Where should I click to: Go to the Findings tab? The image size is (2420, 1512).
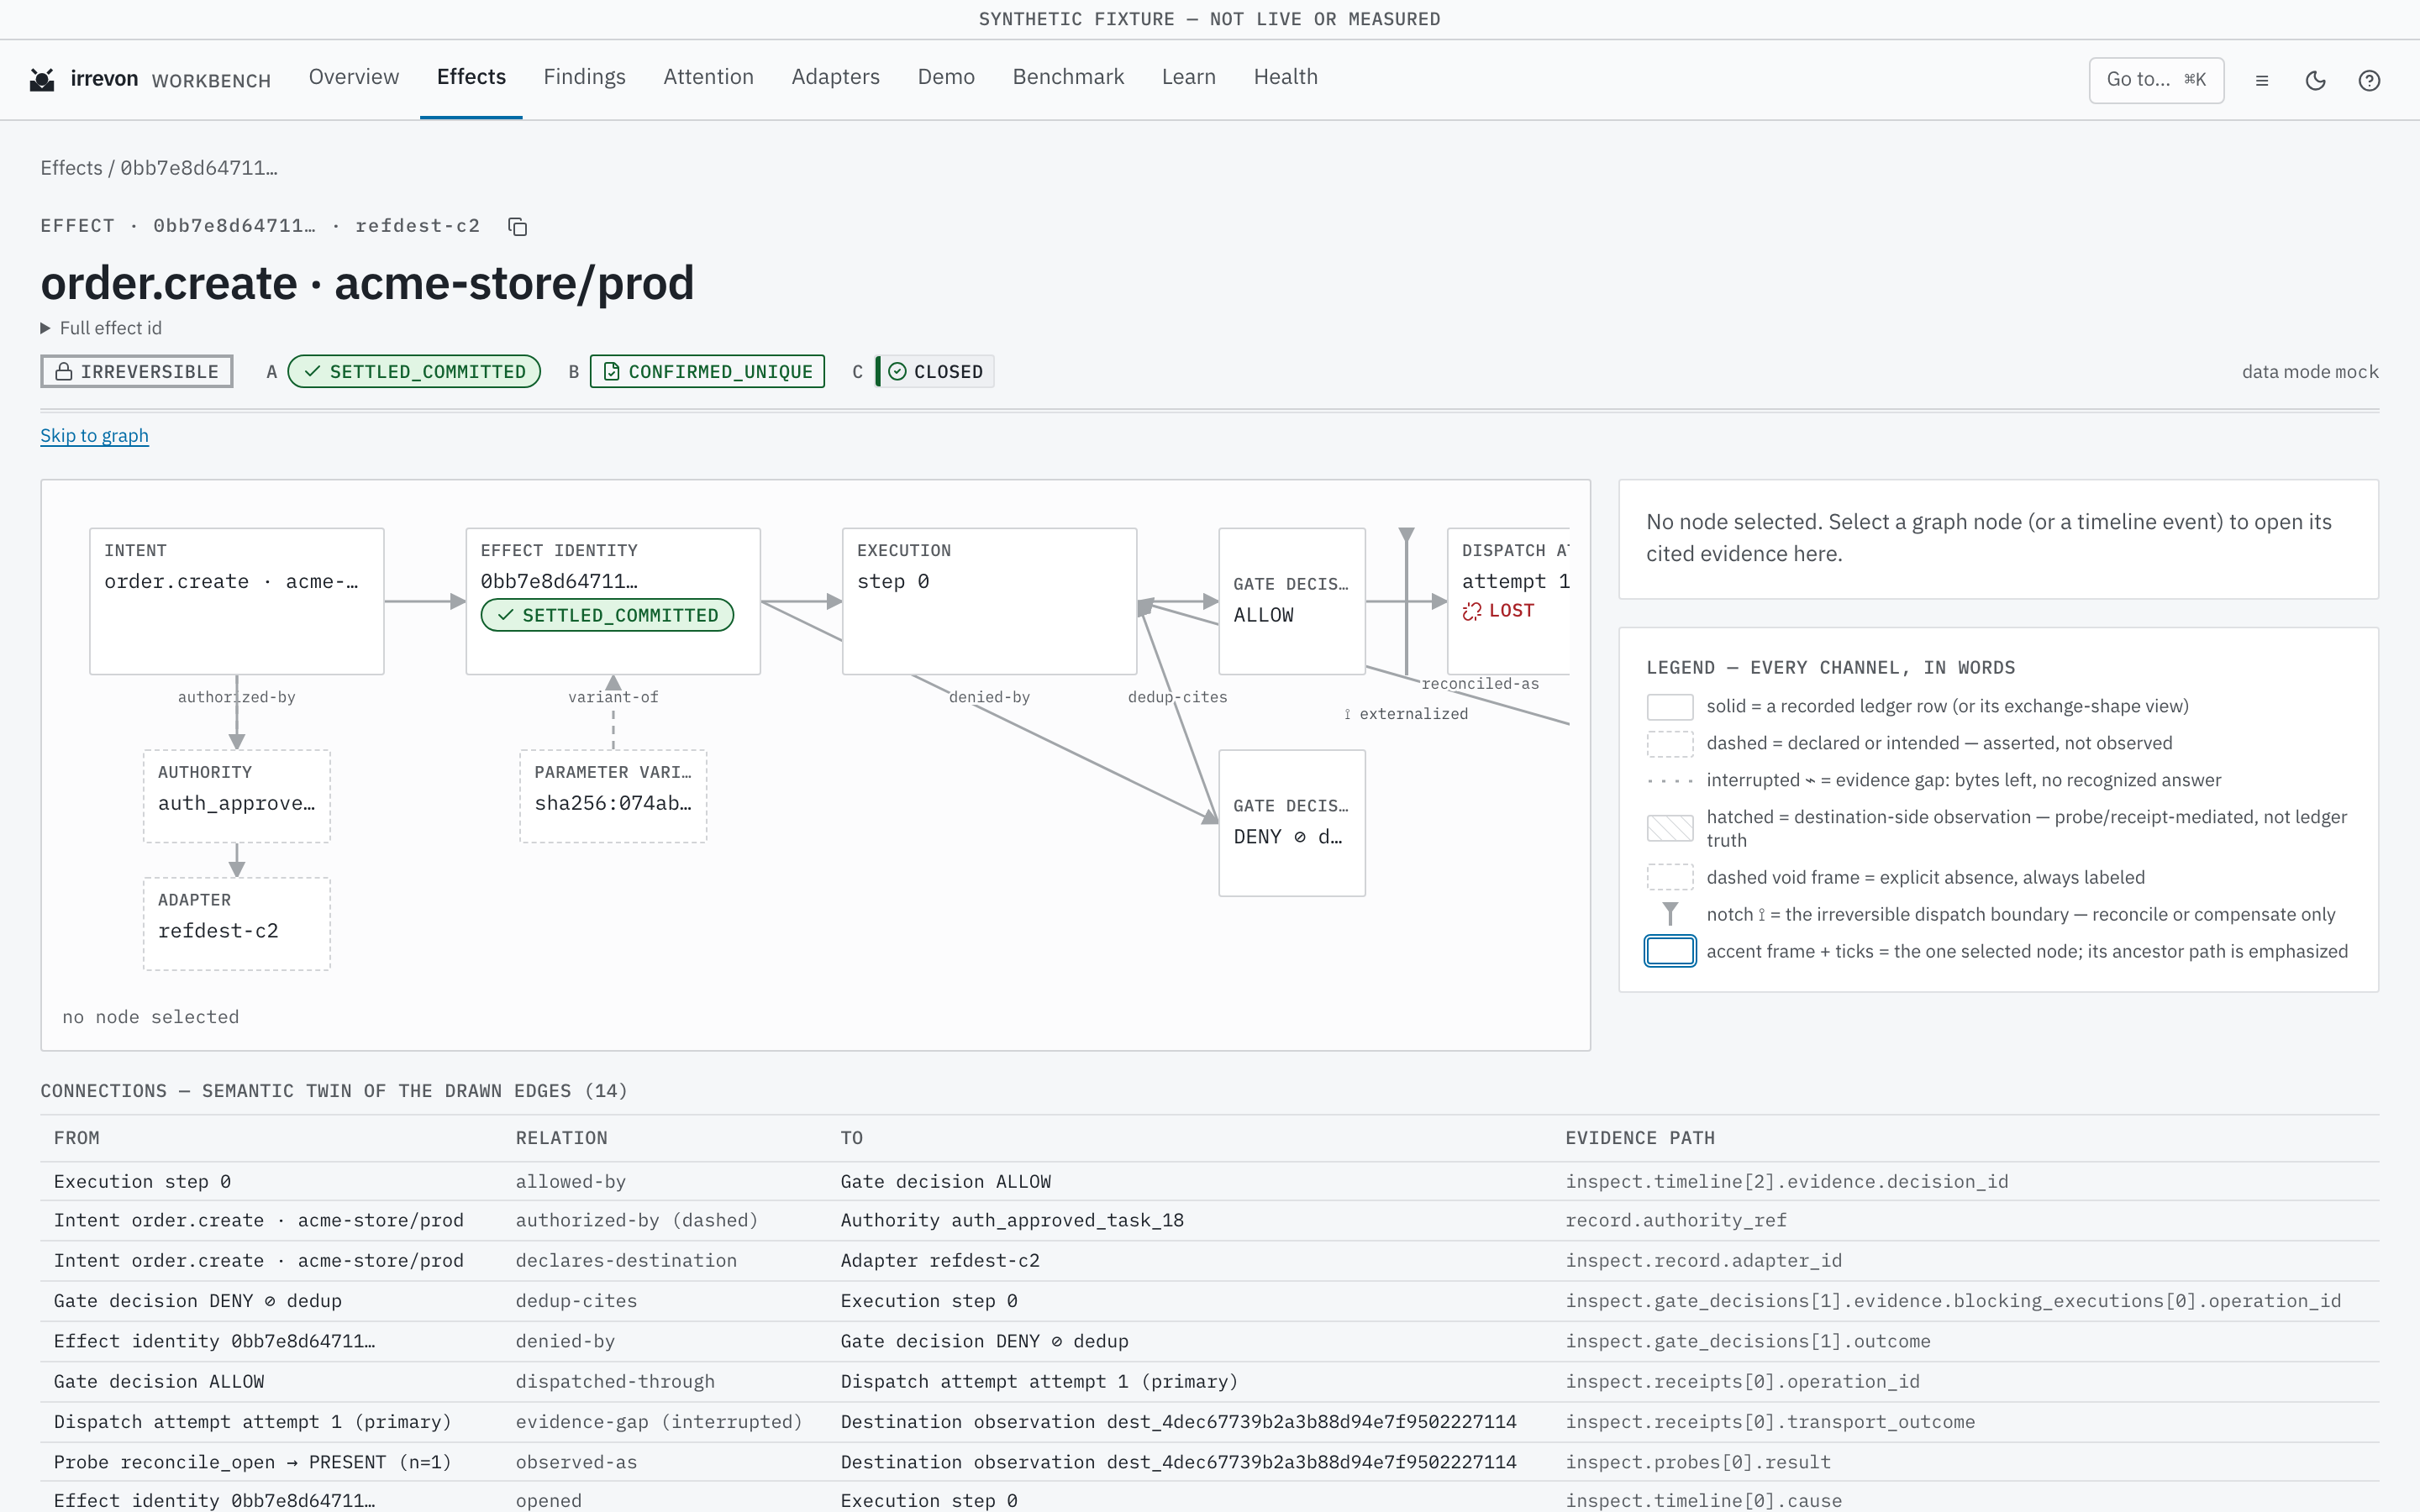(x=585, y=77)
